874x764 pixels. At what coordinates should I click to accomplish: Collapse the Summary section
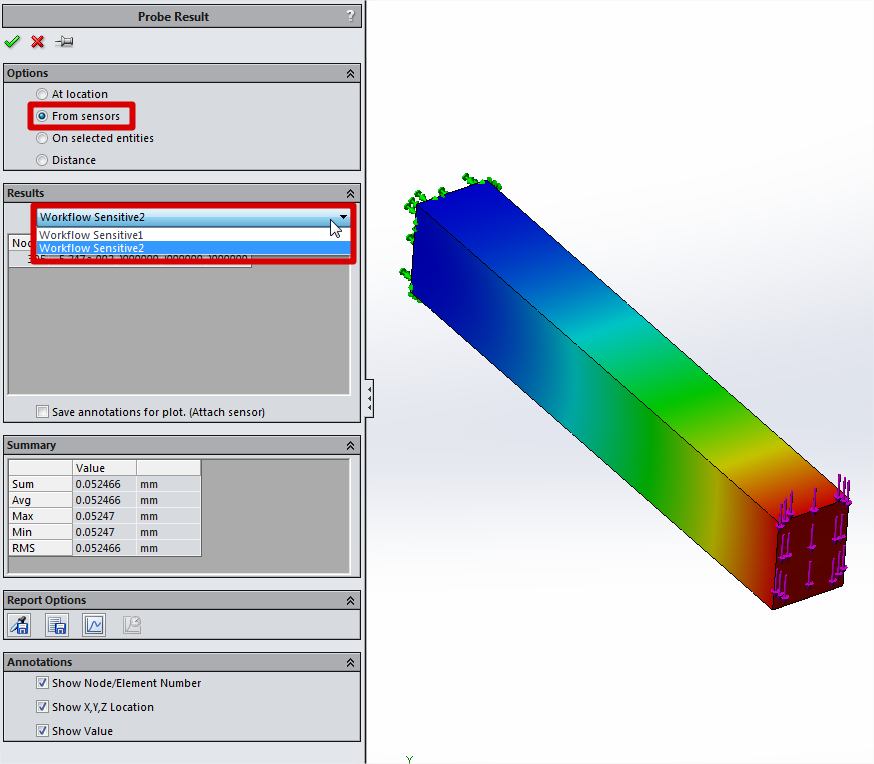350,446
